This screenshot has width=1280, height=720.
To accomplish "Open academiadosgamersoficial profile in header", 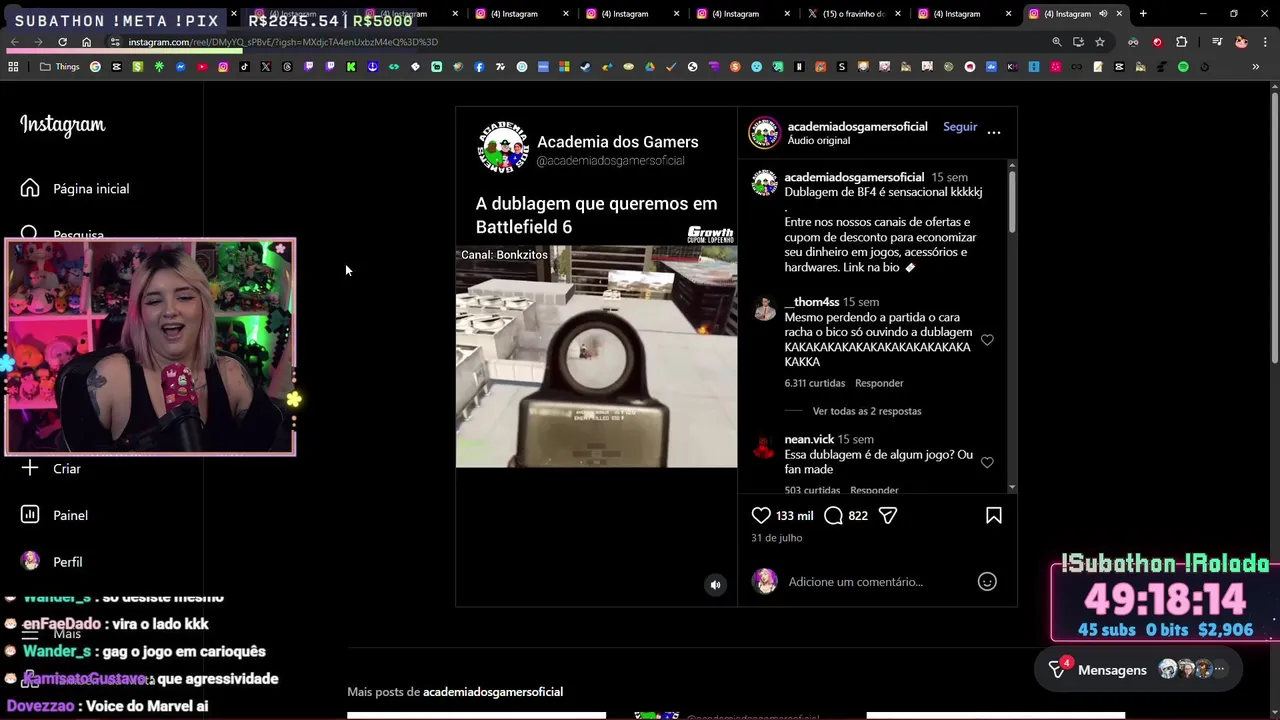I will (x=857, y=126).
